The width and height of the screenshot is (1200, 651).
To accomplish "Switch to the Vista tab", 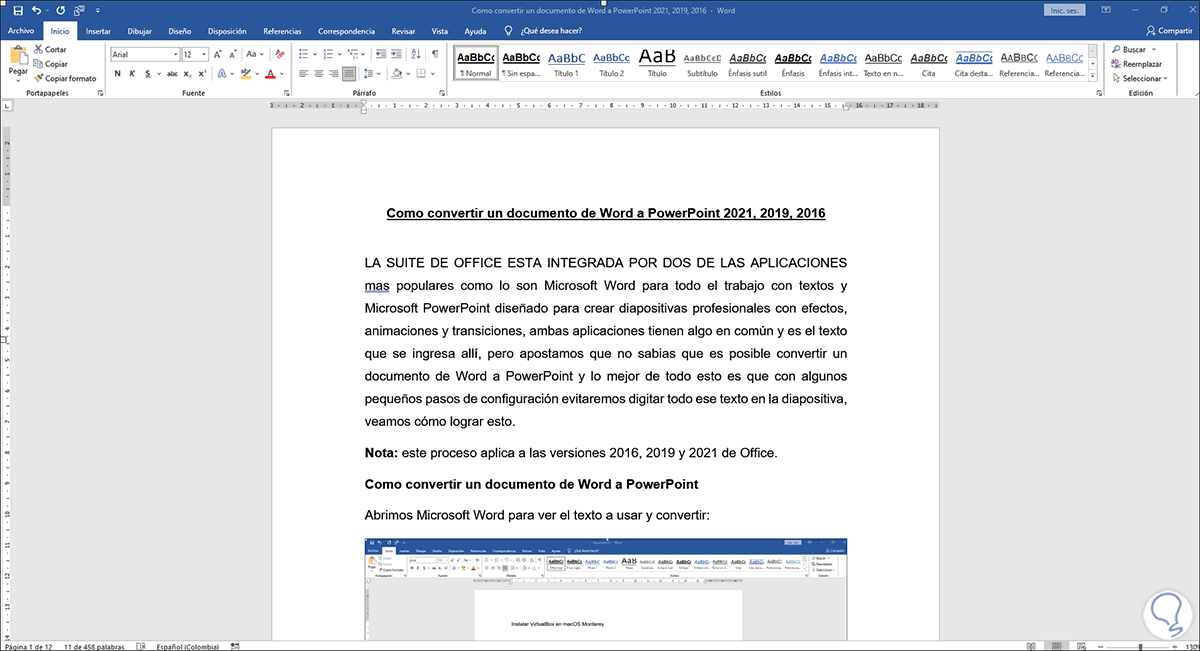I will (x=440, y=31).
